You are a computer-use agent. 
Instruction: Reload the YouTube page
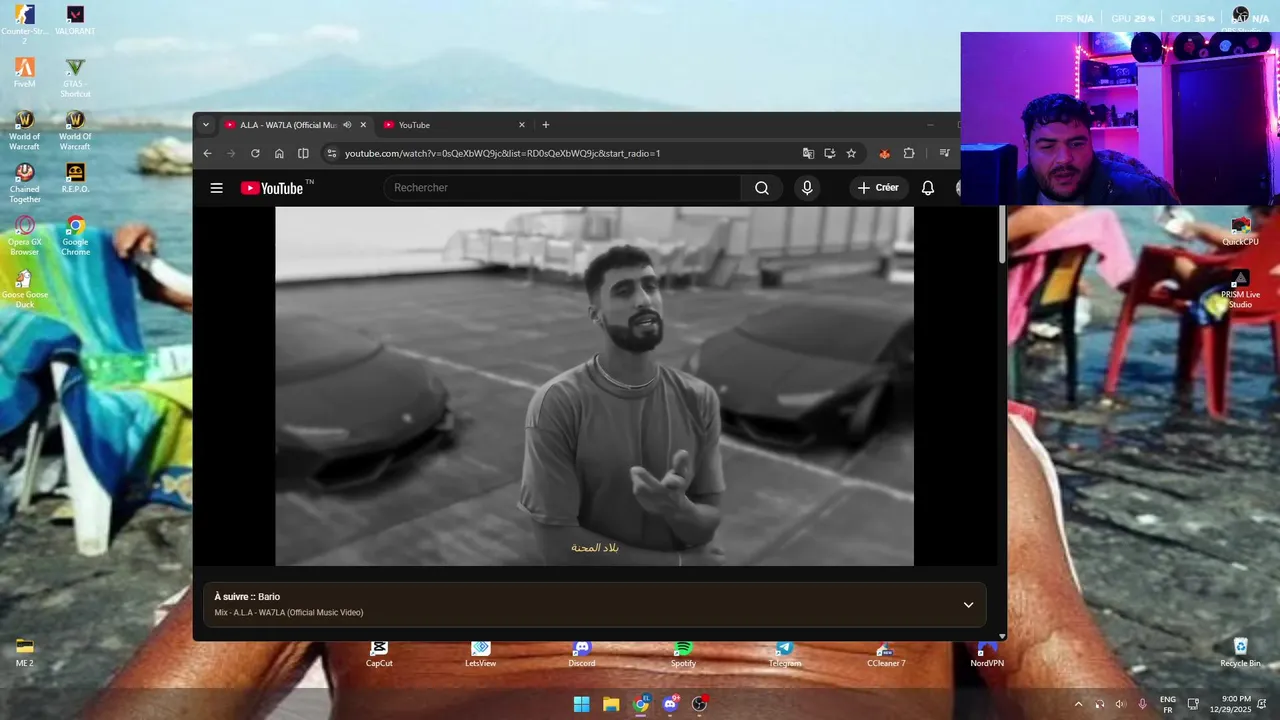pyautogui.click(x=255, y=153)
